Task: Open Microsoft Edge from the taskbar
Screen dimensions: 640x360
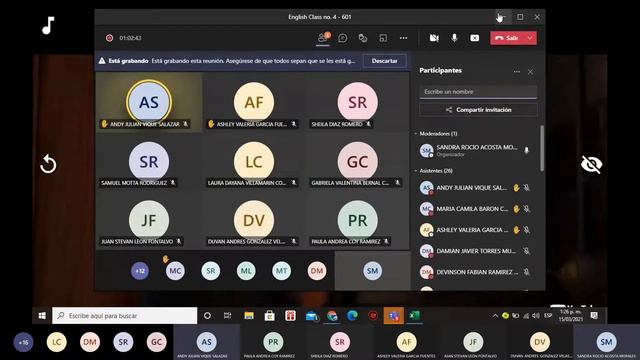Action: coord(352,316)
